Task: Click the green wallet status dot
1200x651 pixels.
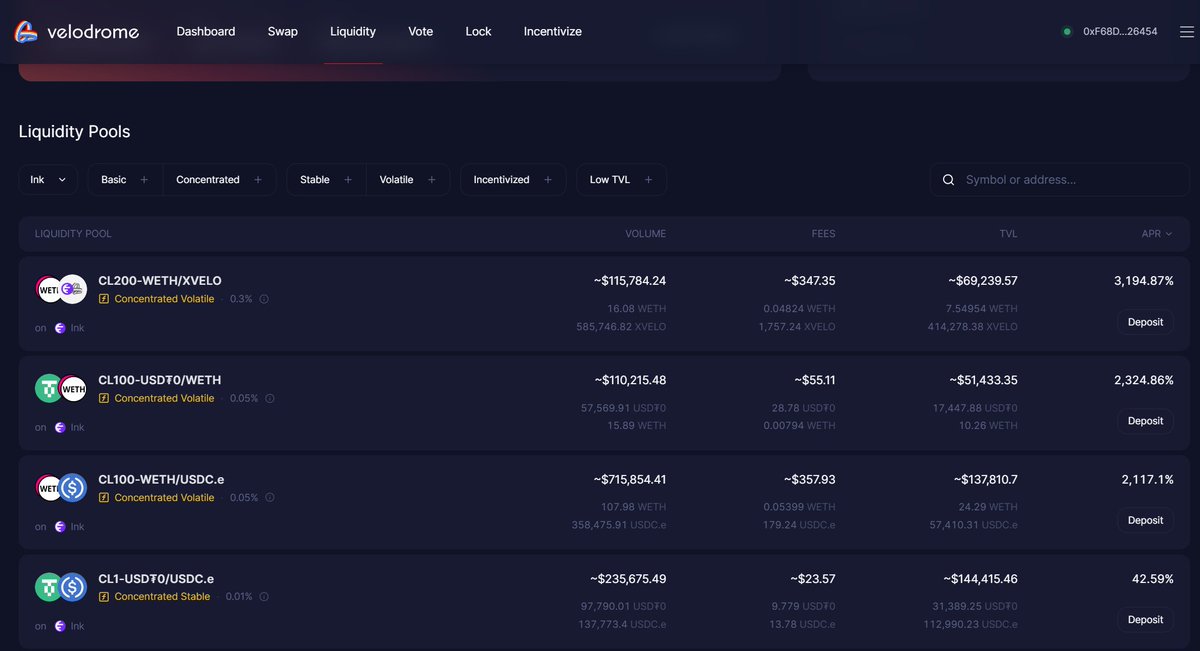Action: pos(1068,32)
